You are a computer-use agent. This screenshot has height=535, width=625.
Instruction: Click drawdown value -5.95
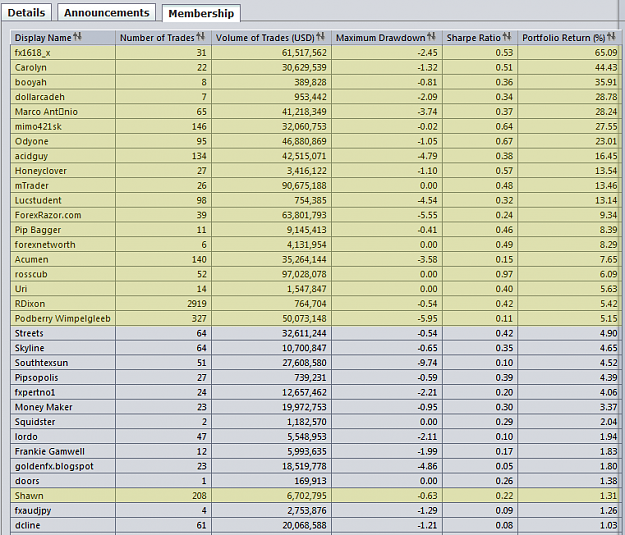[427, 318]
